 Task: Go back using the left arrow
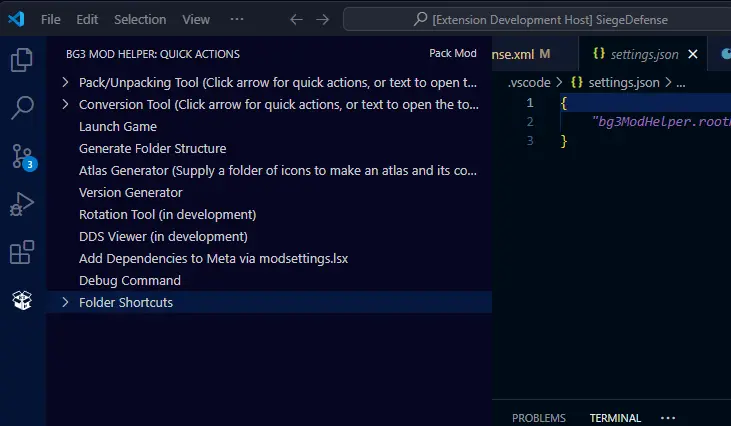click(296, 20)
